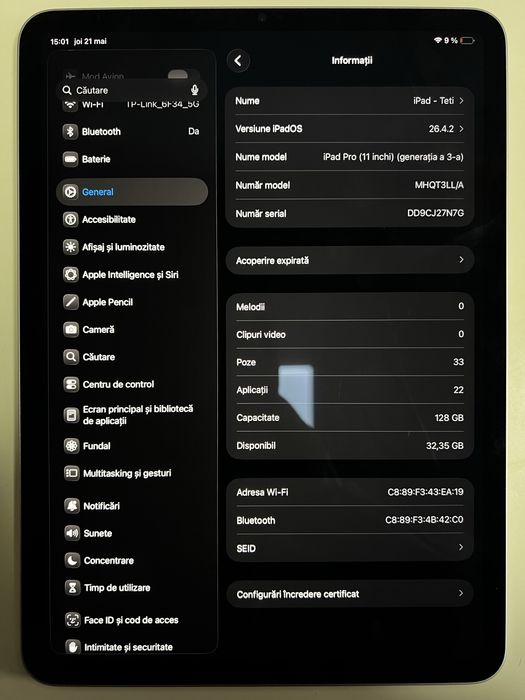Expand the Versiune iPadOS chevron
Viewport: 525px width, 700px height.
461,129
